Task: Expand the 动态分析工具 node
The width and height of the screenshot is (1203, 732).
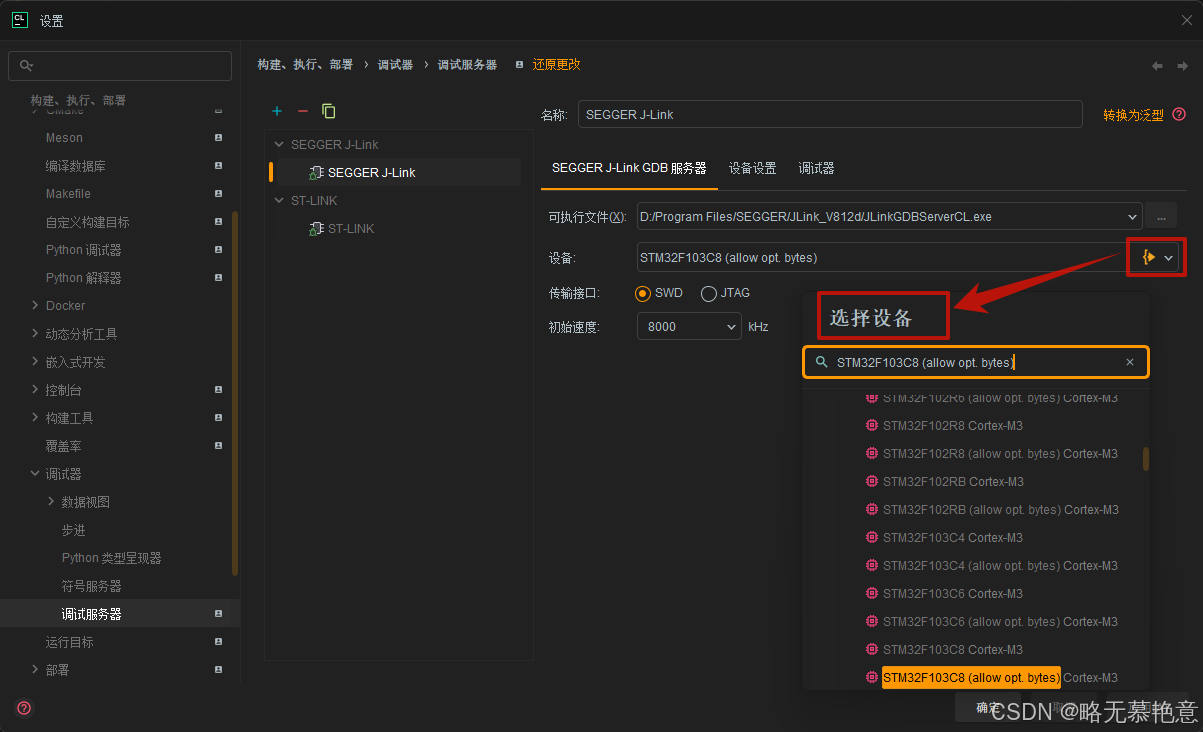Action: coord(35,334)
